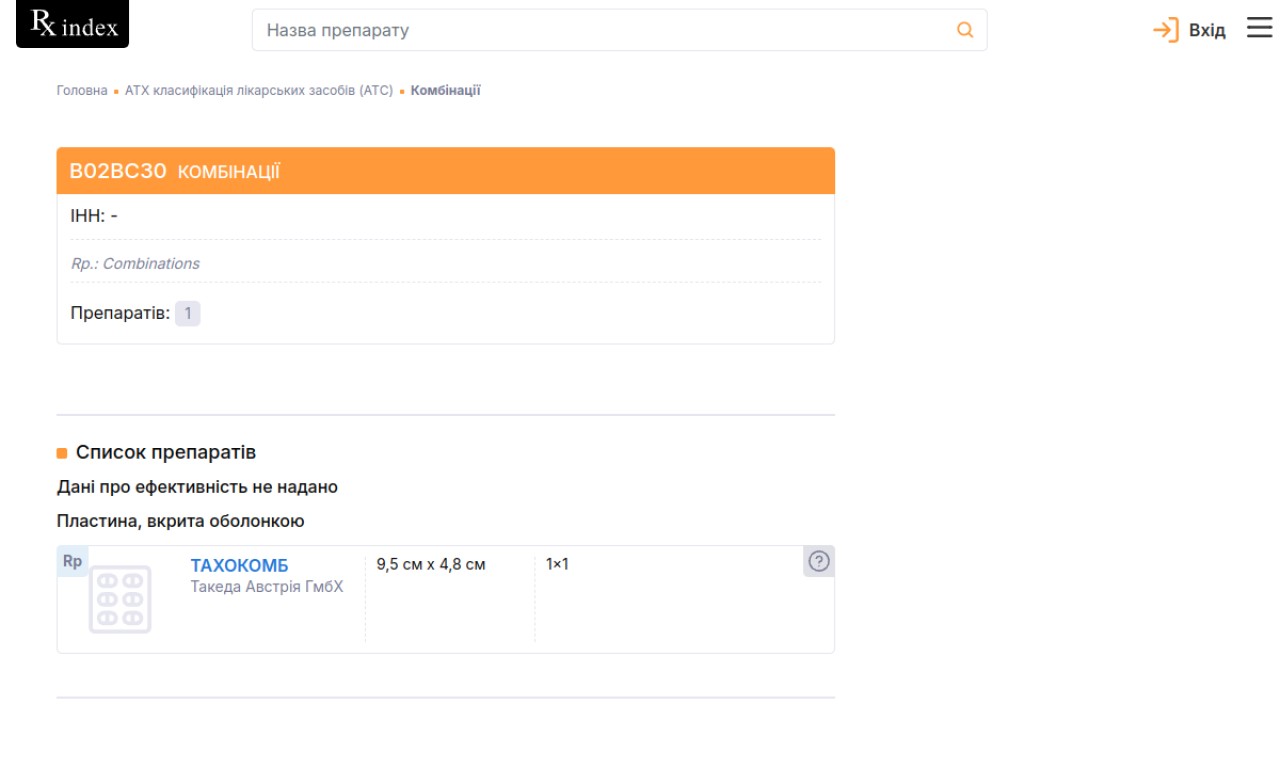Click the 9,5 см x 4,8 см size
The height and width of the screenshot is (768, 1280).
(x=431, y=565)
